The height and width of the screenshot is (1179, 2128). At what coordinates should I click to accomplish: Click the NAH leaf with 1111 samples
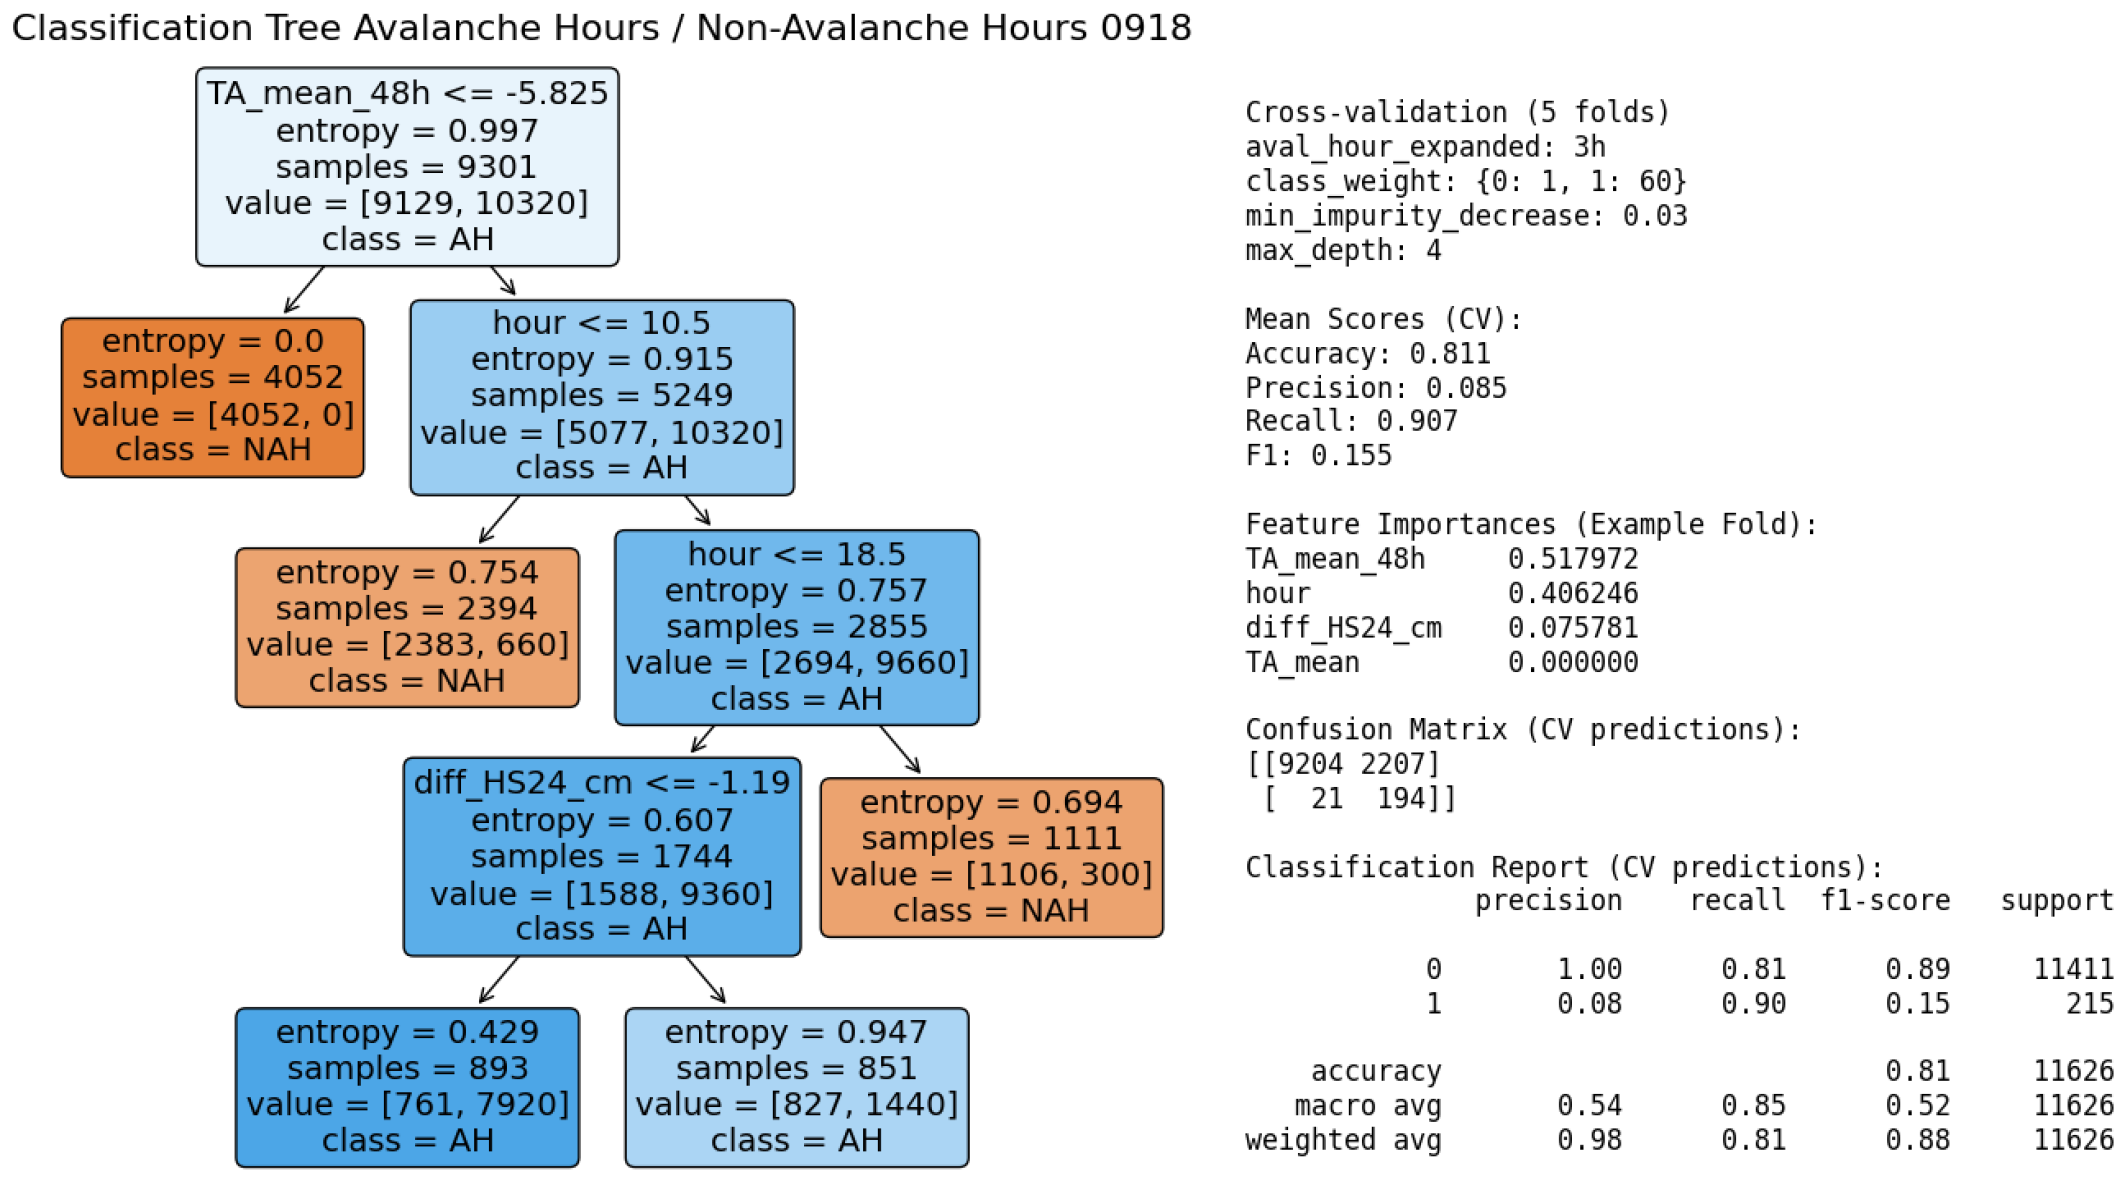tap(991, 857)
